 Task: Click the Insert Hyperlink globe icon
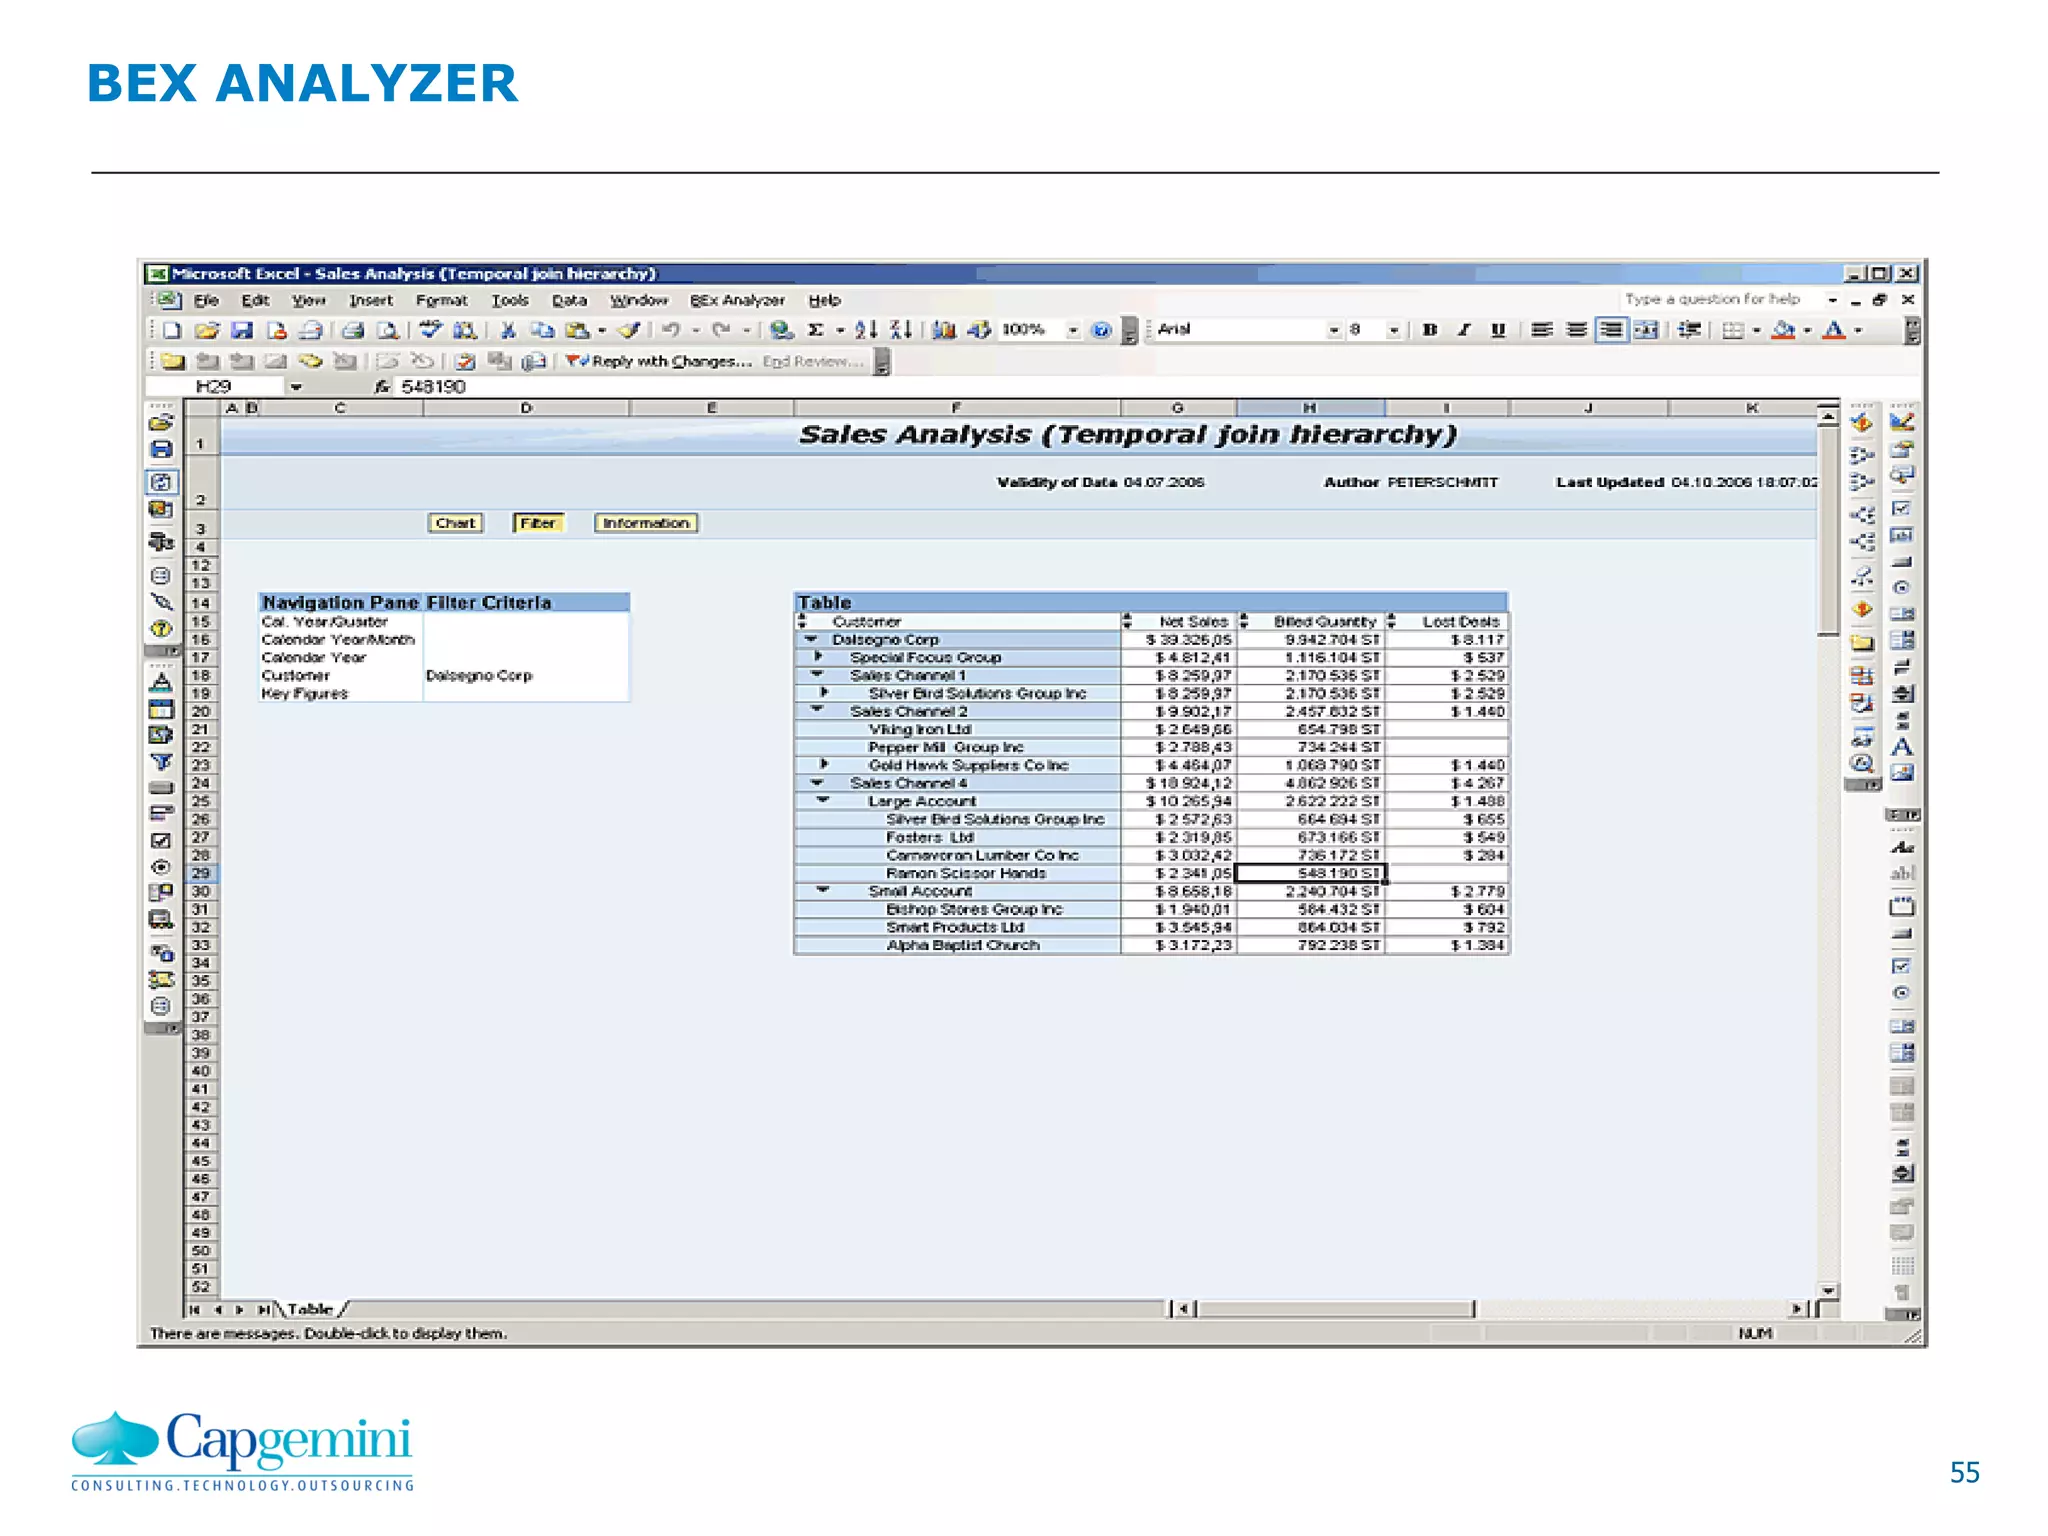point(781,330)
